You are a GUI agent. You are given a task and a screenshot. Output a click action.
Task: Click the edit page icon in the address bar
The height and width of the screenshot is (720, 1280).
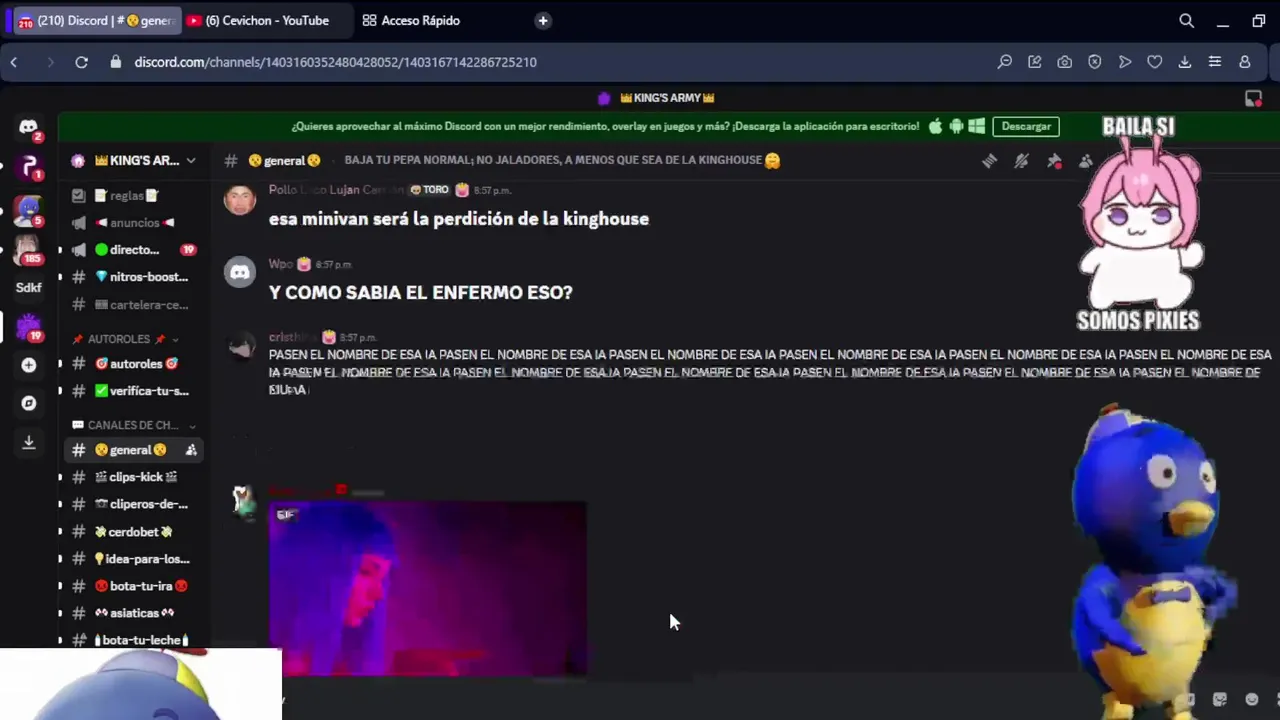1035,62
